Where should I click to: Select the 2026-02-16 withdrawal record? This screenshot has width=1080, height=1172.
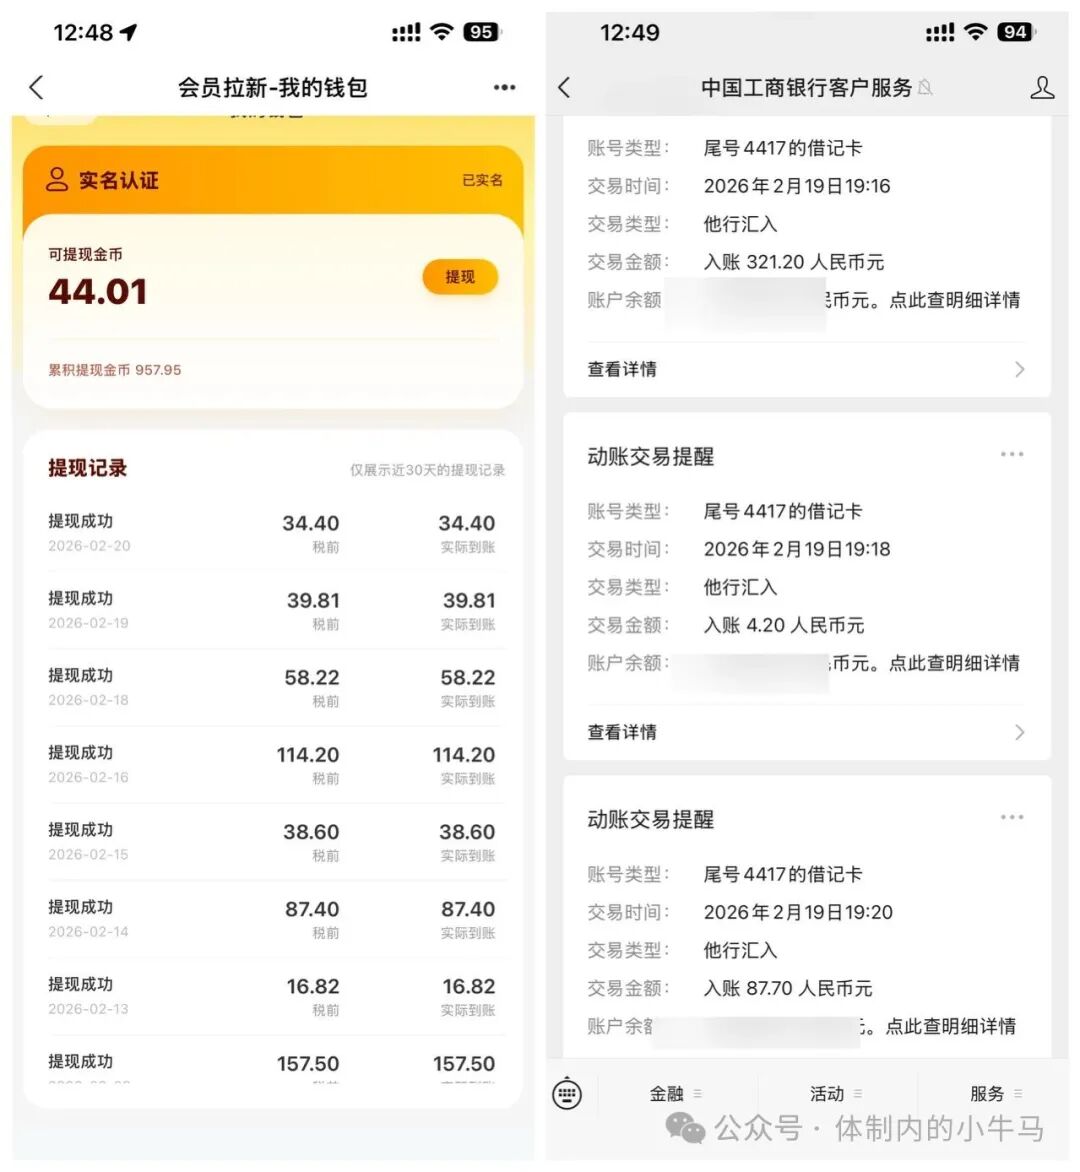tap(273, 765)
